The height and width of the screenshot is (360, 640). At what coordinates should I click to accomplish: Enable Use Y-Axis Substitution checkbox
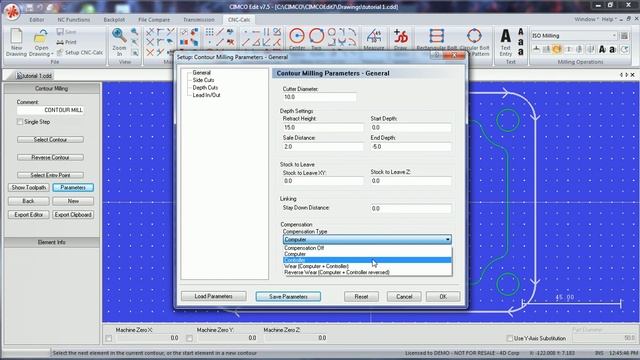(x=509, y=338)
